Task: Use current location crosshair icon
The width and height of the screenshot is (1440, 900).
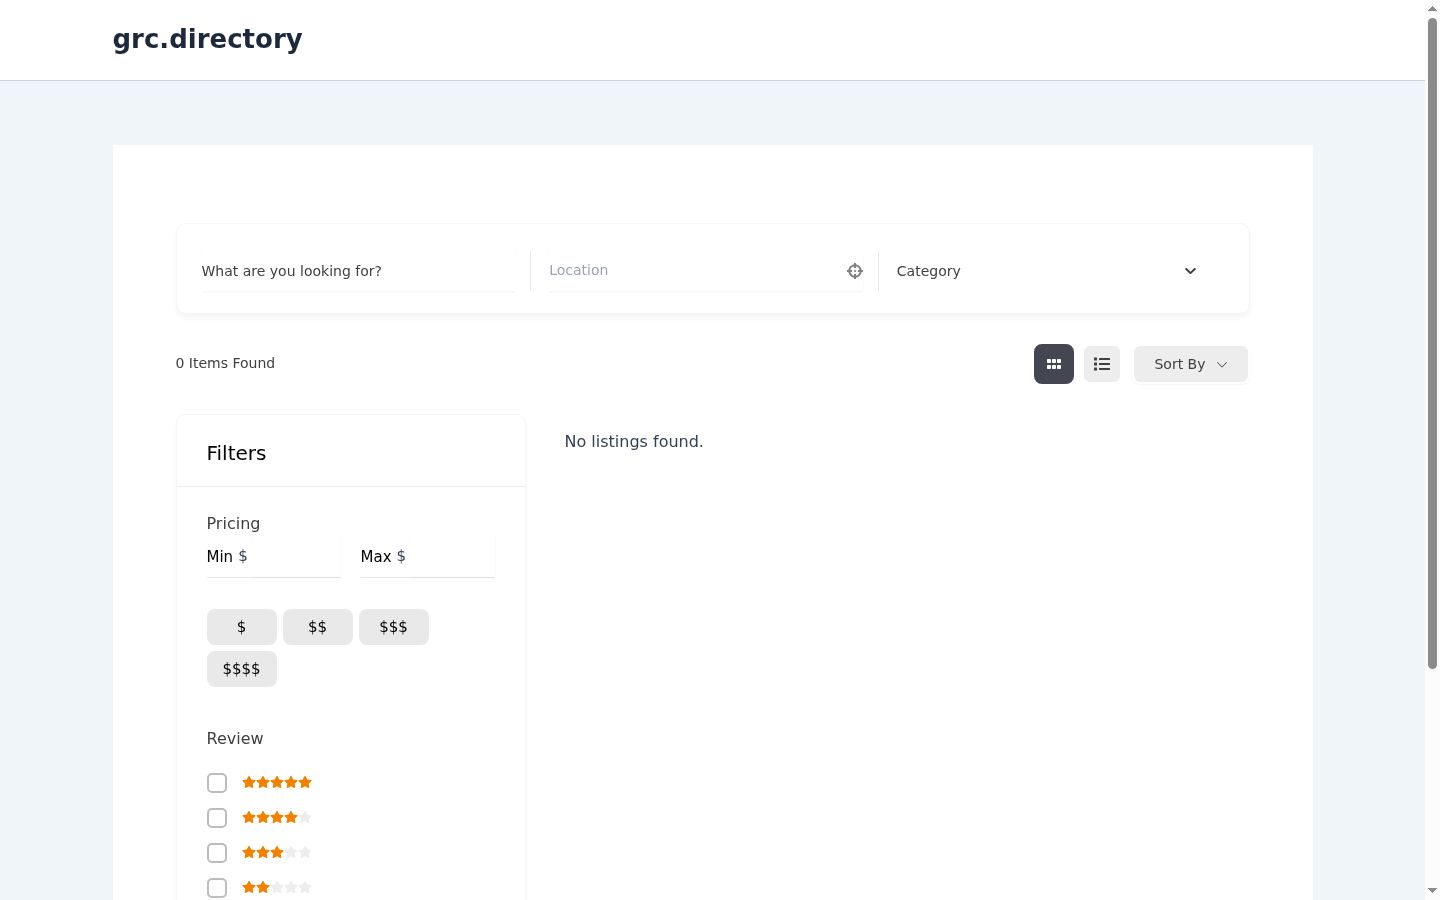Action: coord(855,271)
